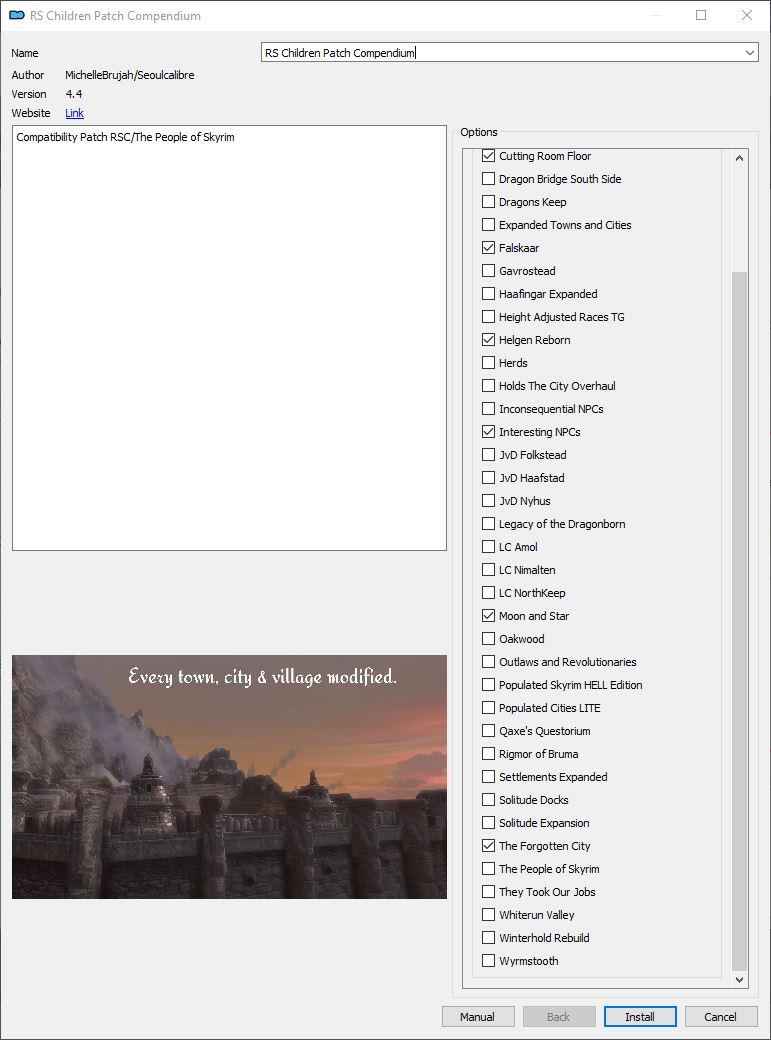Enable Dragon Bridge South Side patch

[x=488, y=179]
